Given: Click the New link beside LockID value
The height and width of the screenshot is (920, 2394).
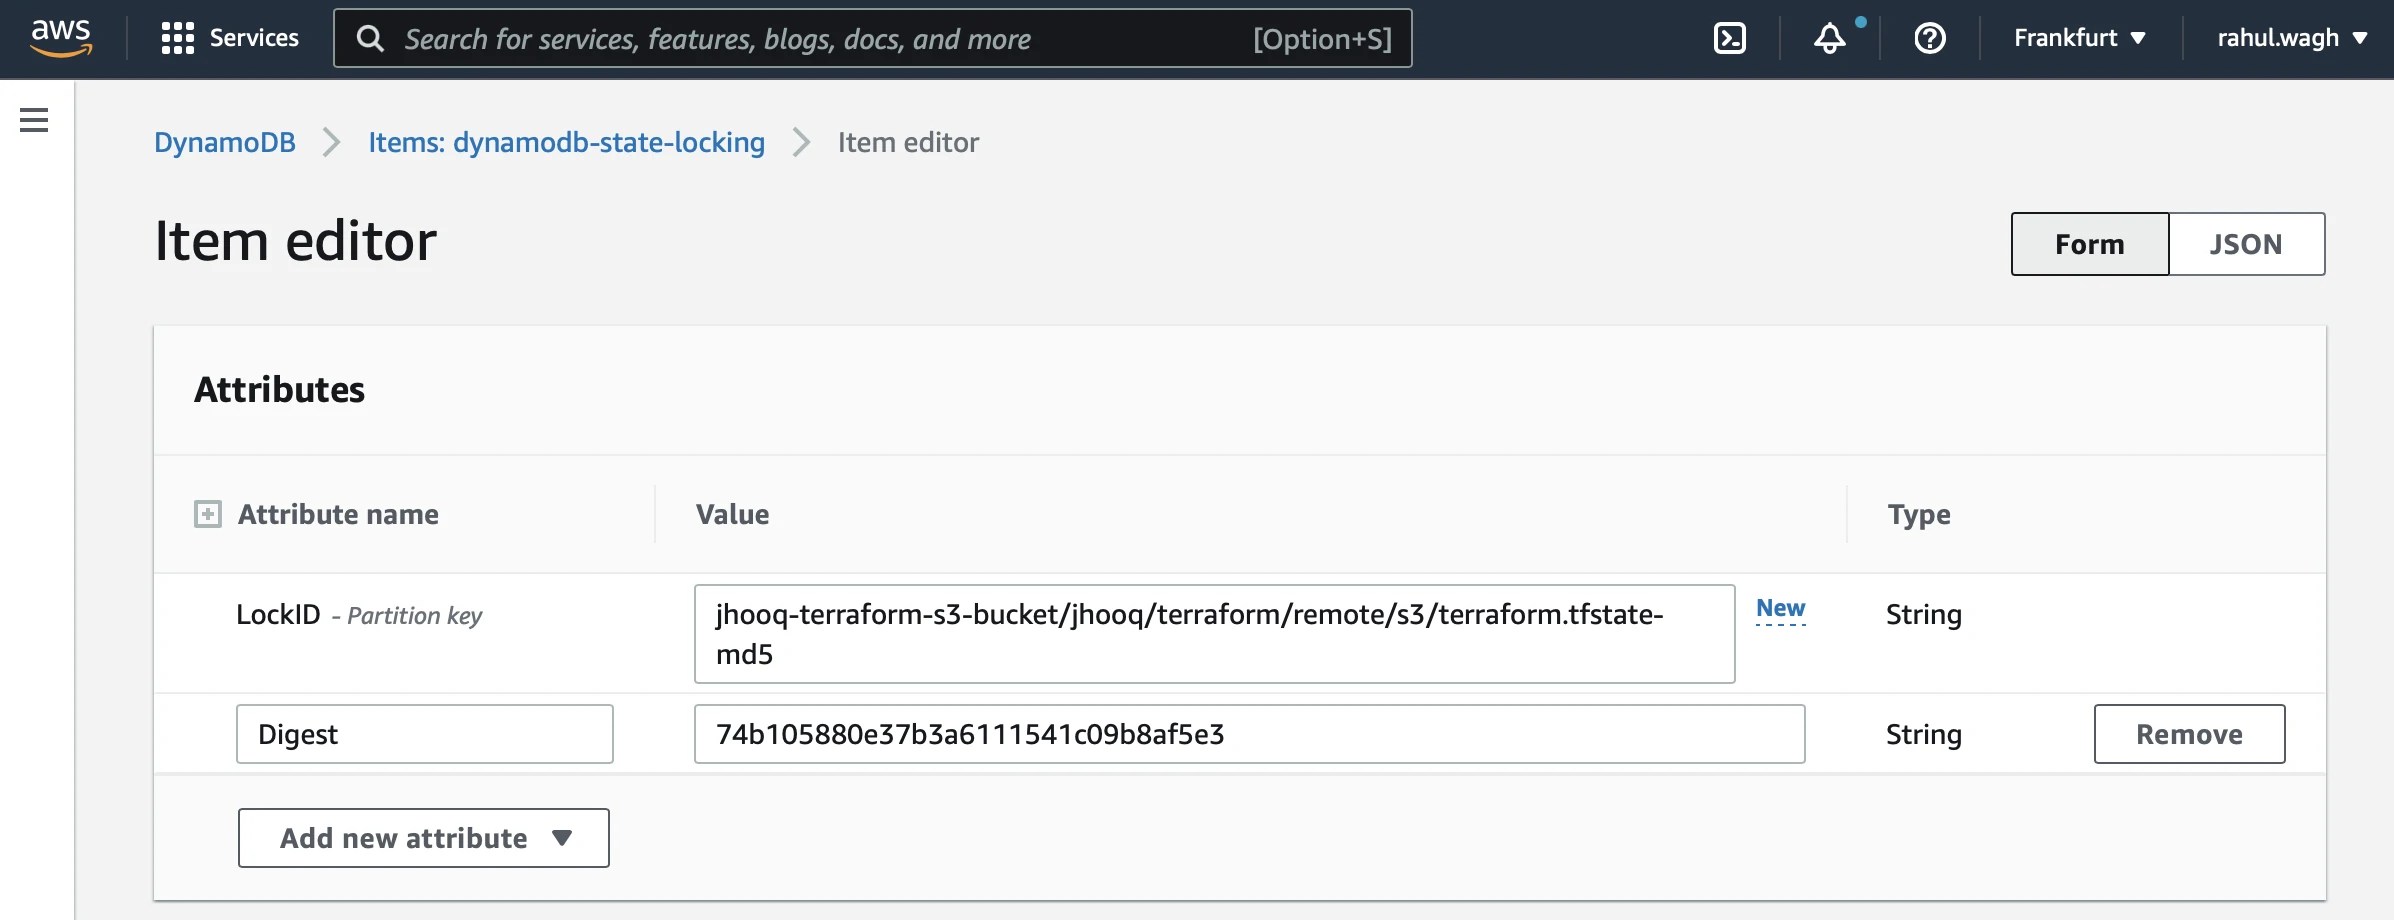Looking at the screenshot, I should (1781, 608).
